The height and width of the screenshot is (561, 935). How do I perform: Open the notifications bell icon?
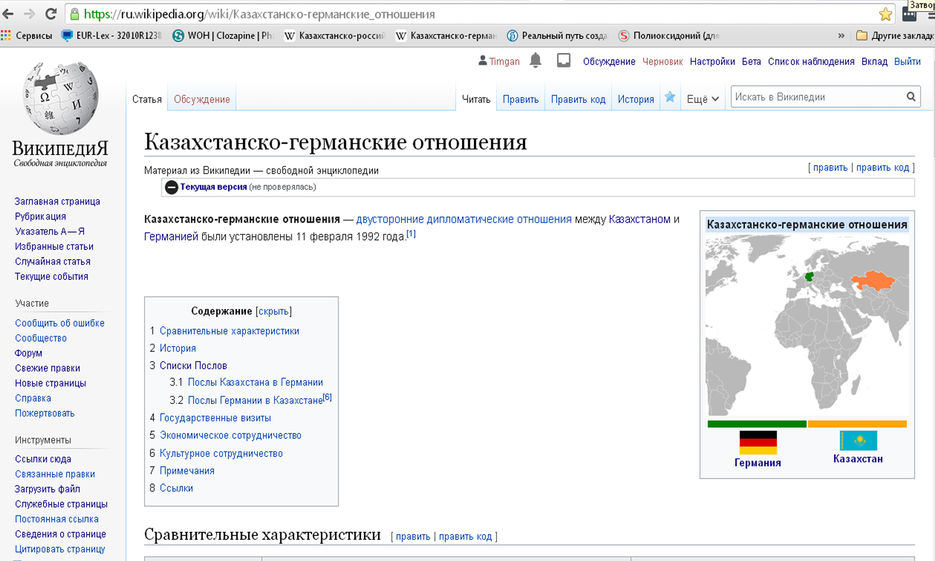coord(536,61)
